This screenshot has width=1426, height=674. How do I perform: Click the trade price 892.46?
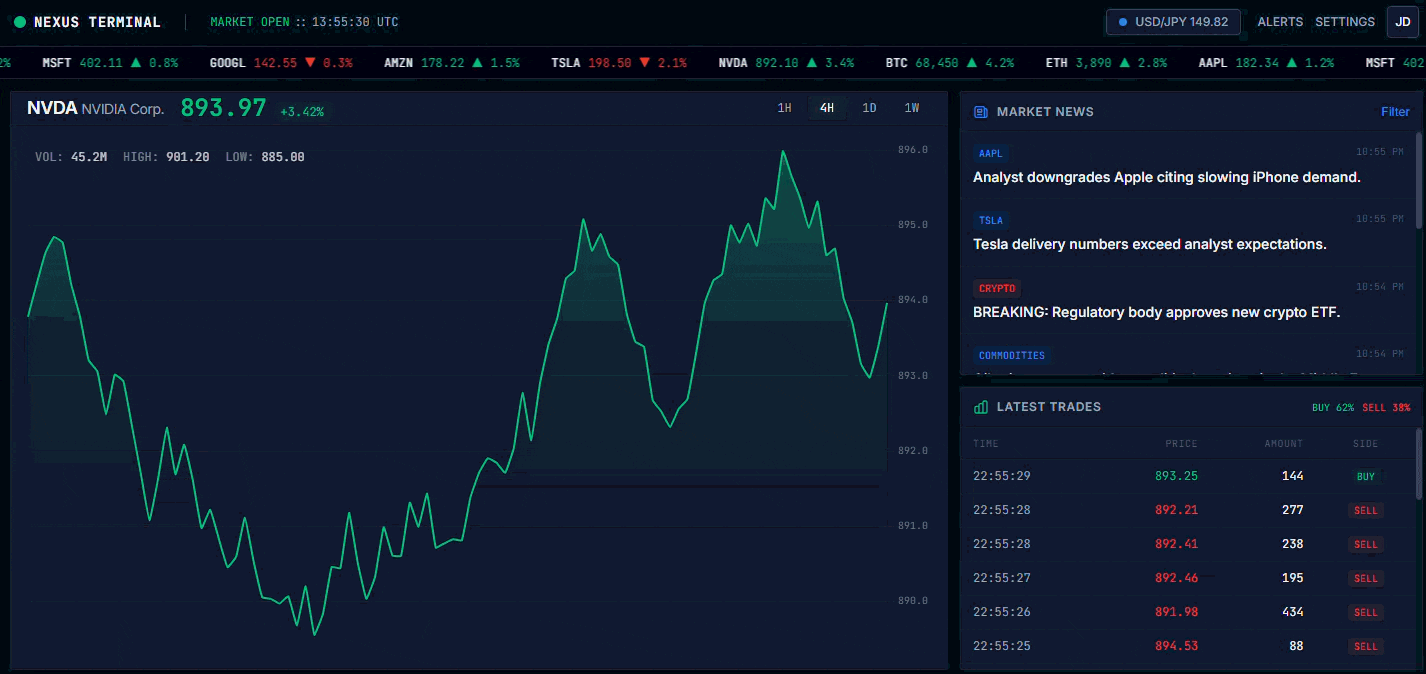coord(1176,578)
